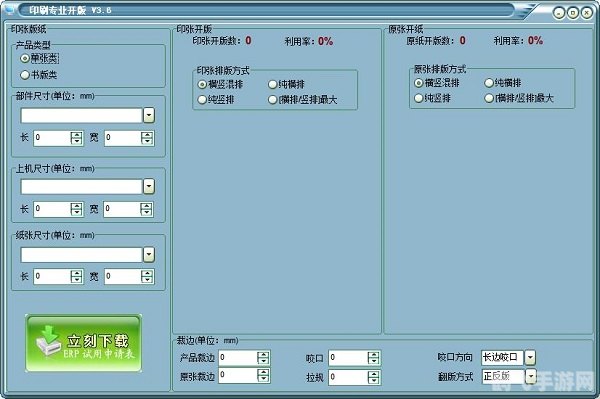
Task: Decrease the 纸张尺寸 宽 spinner
Action: coord(147,280)
